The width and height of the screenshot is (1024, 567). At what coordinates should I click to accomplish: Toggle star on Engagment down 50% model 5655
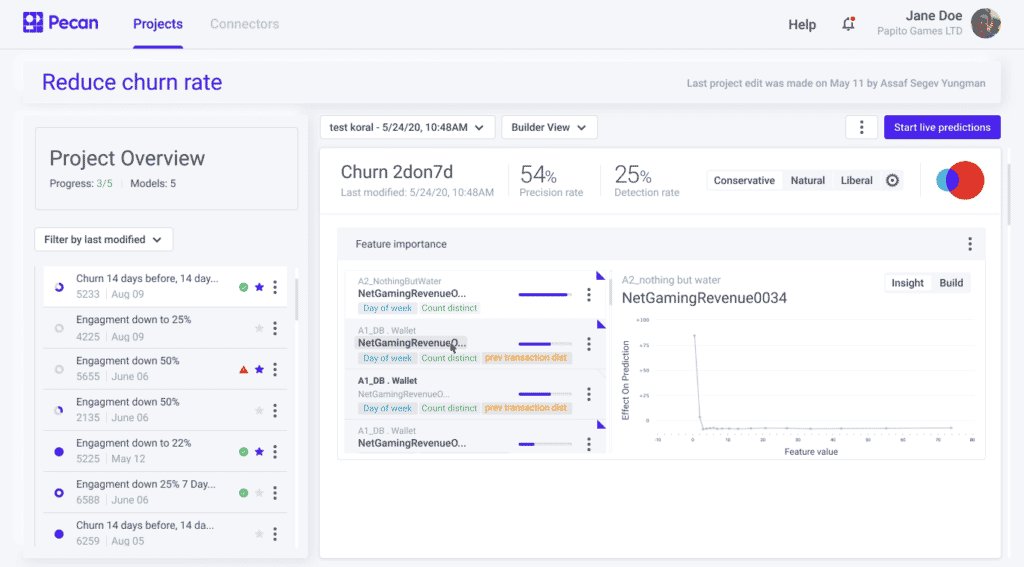click(x=259, y=369)
